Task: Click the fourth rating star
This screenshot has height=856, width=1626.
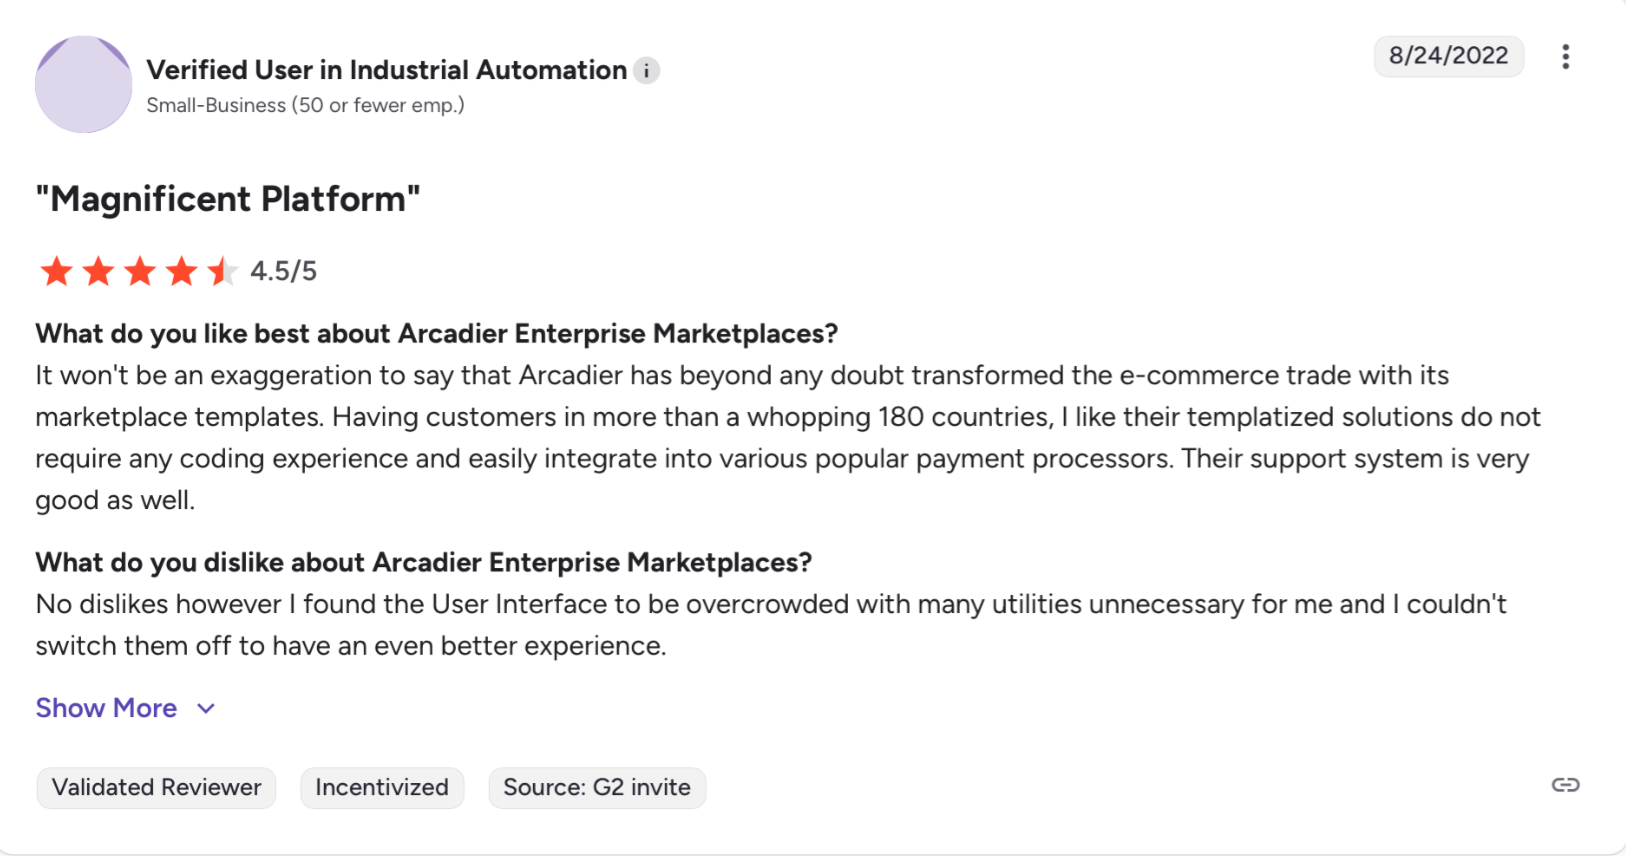Action: click(x=181, y=271)
